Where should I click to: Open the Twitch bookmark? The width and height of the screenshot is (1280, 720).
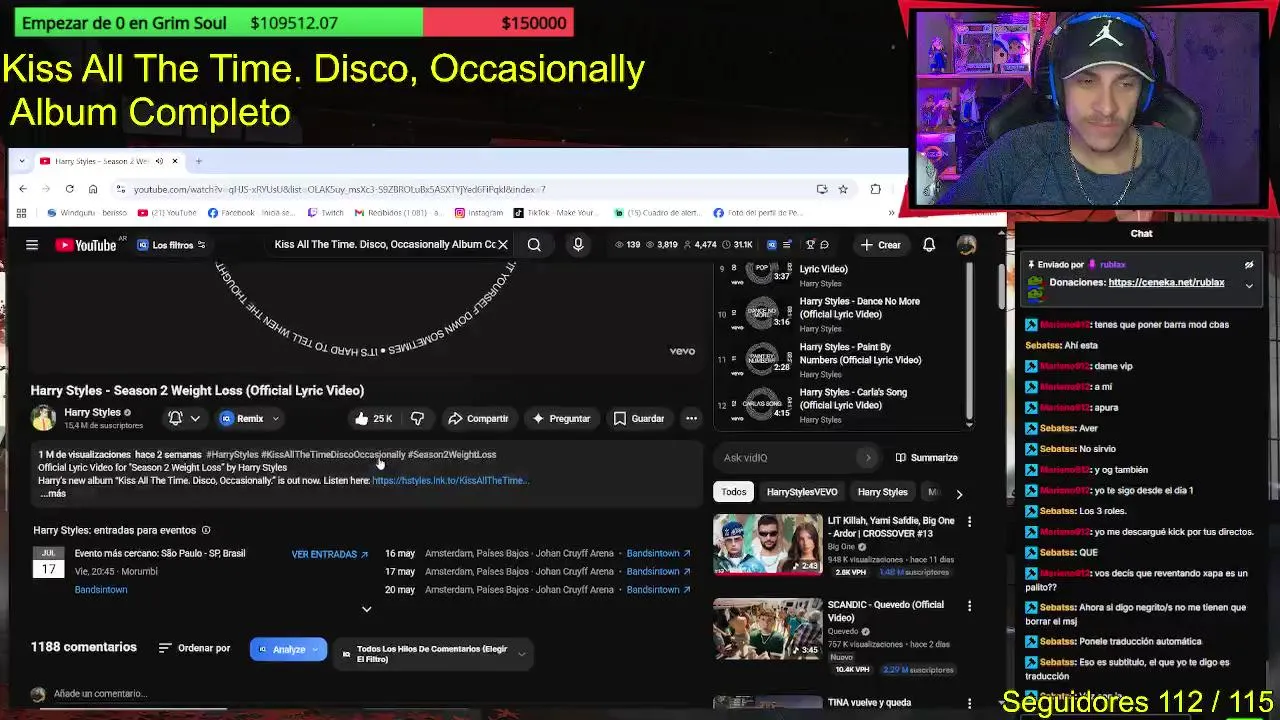click(326, 213)
